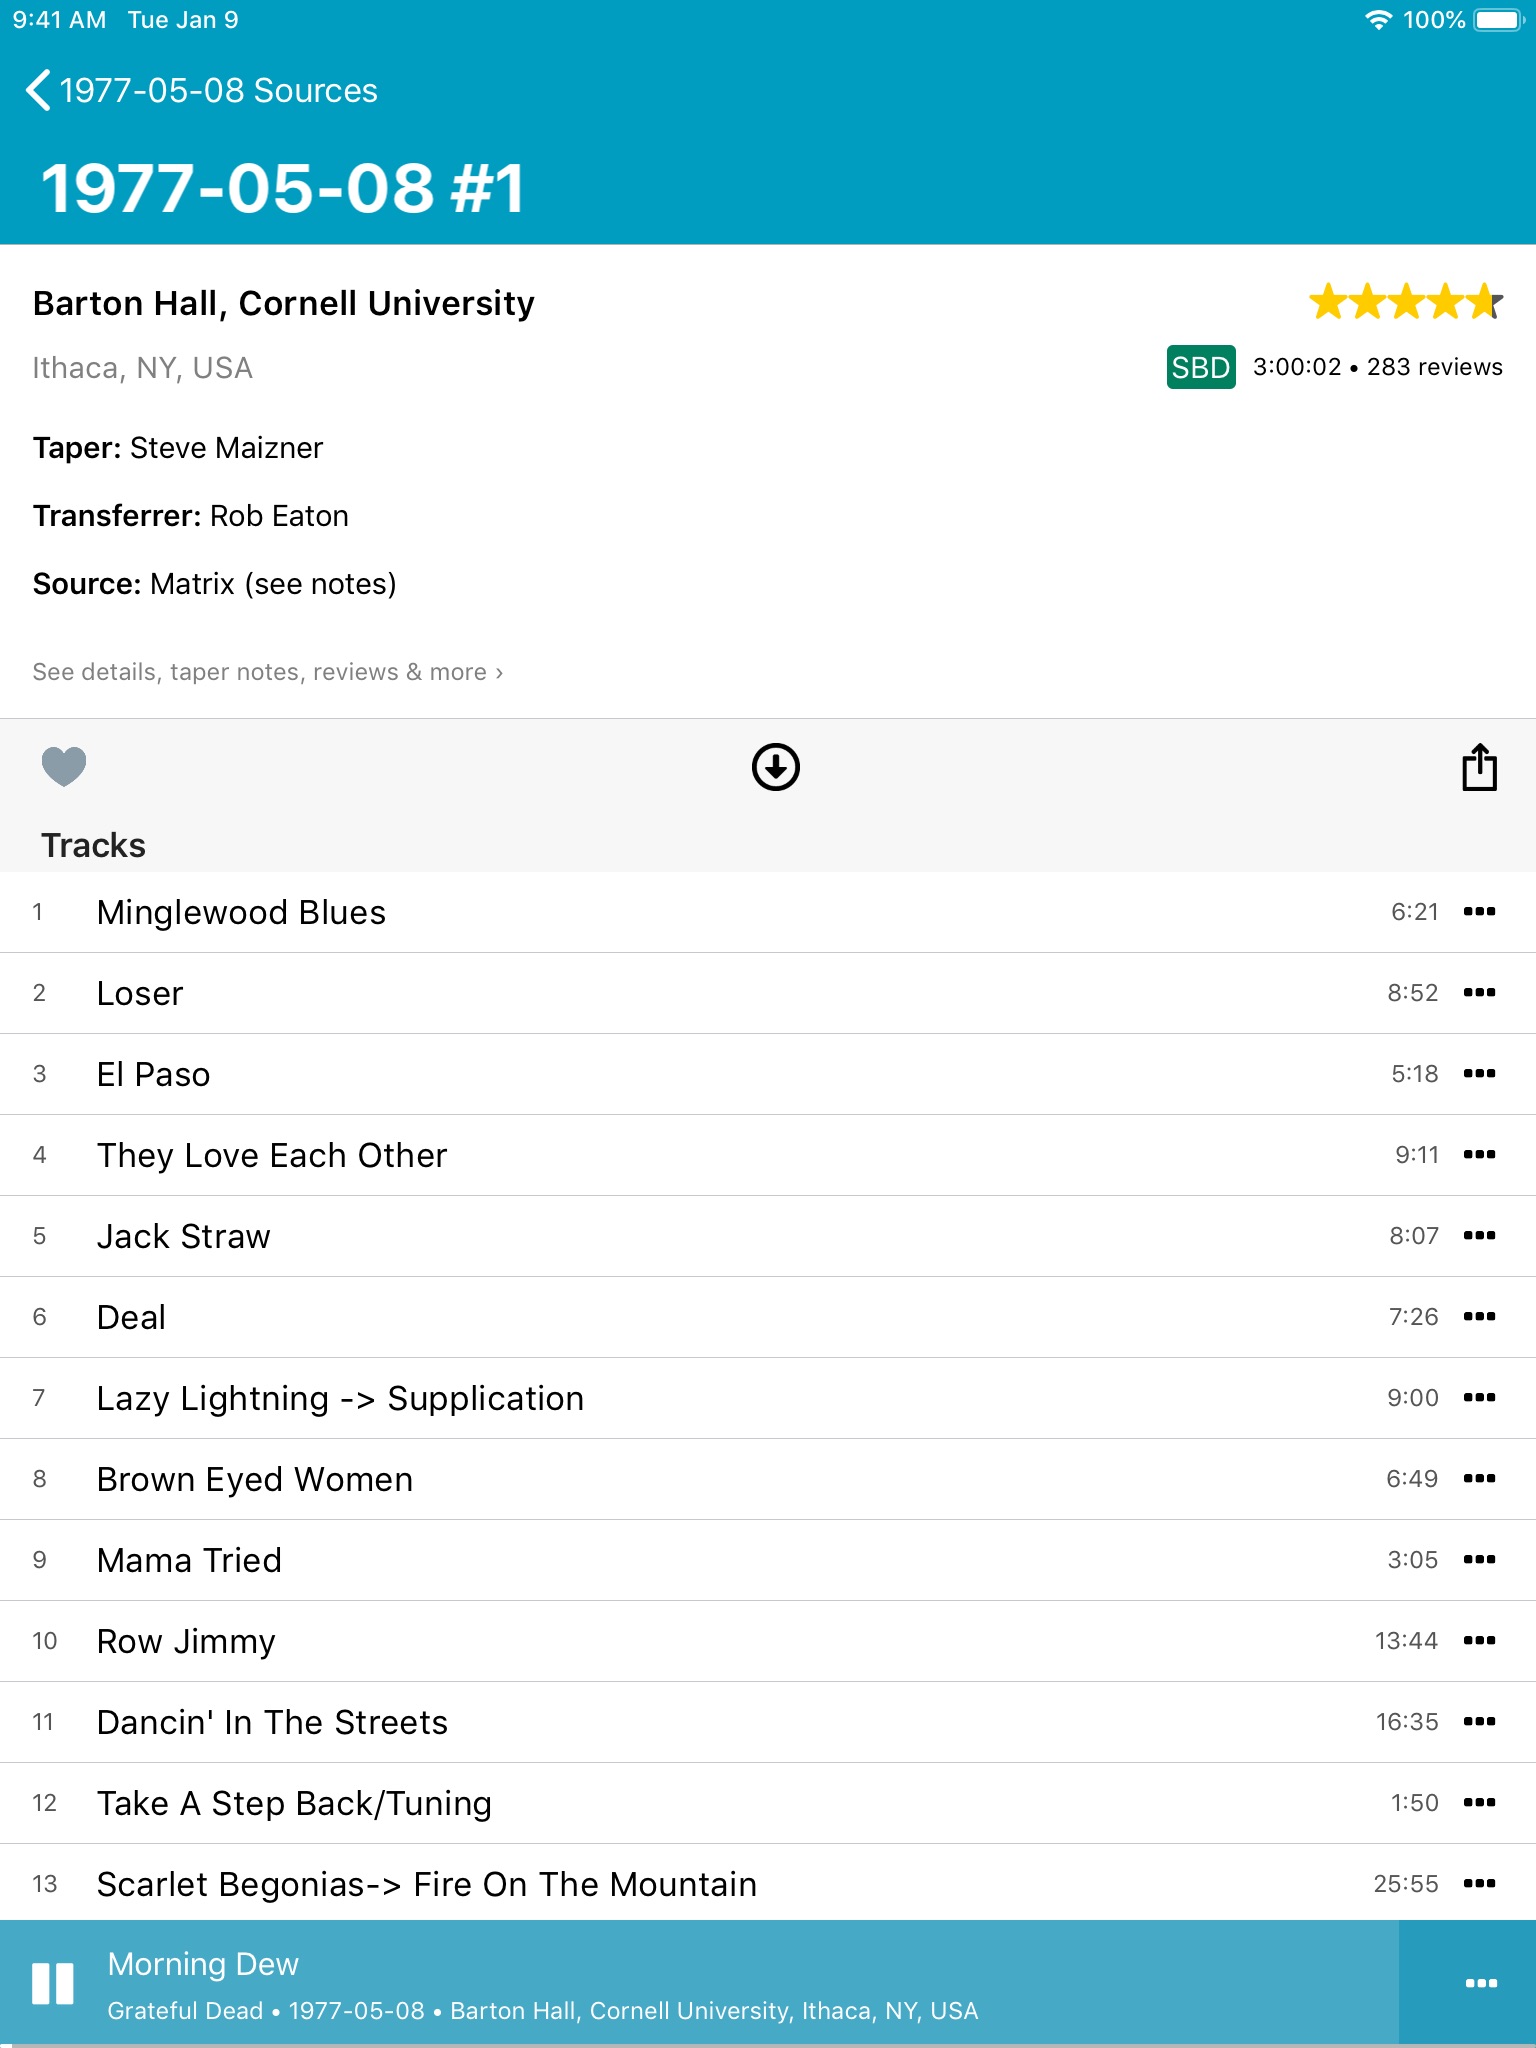The height and width of the screenshot is (2048, 1536).
Task: Open options menu for Minglewood Blues
Action: click(x=1479, y=912)
